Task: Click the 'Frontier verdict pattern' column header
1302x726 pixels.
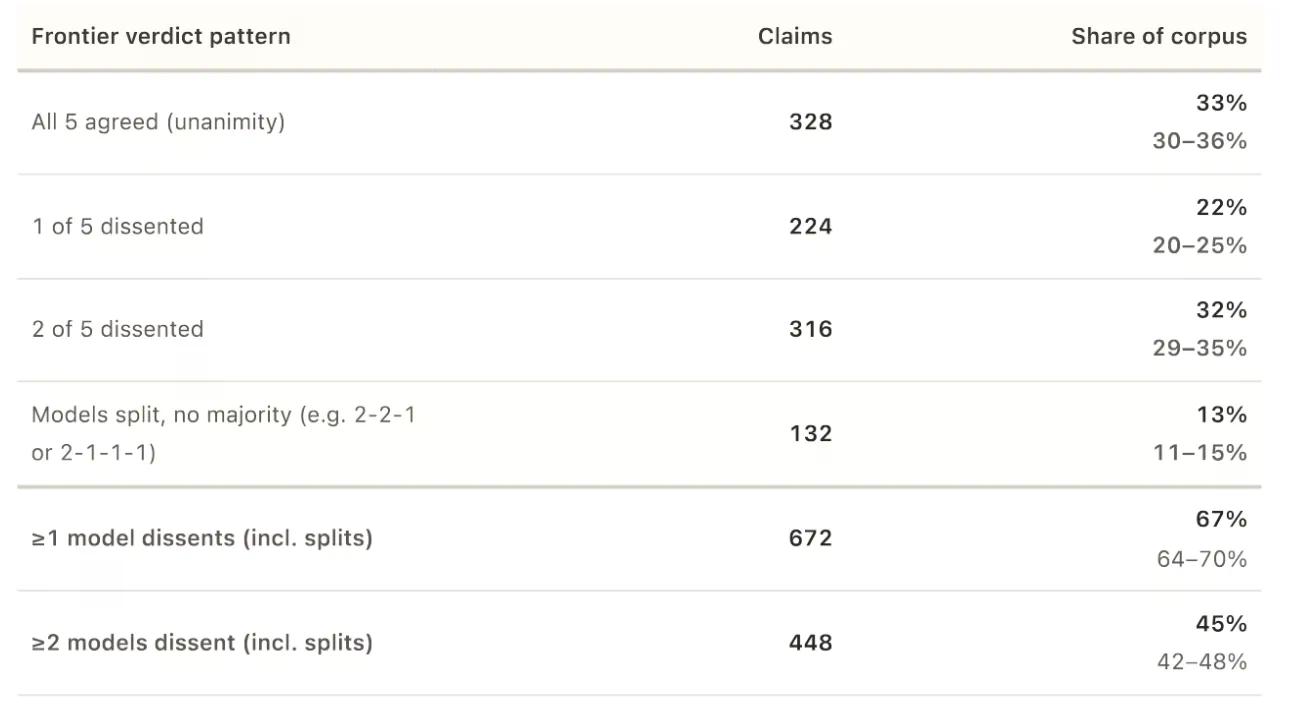Action: 161,36
